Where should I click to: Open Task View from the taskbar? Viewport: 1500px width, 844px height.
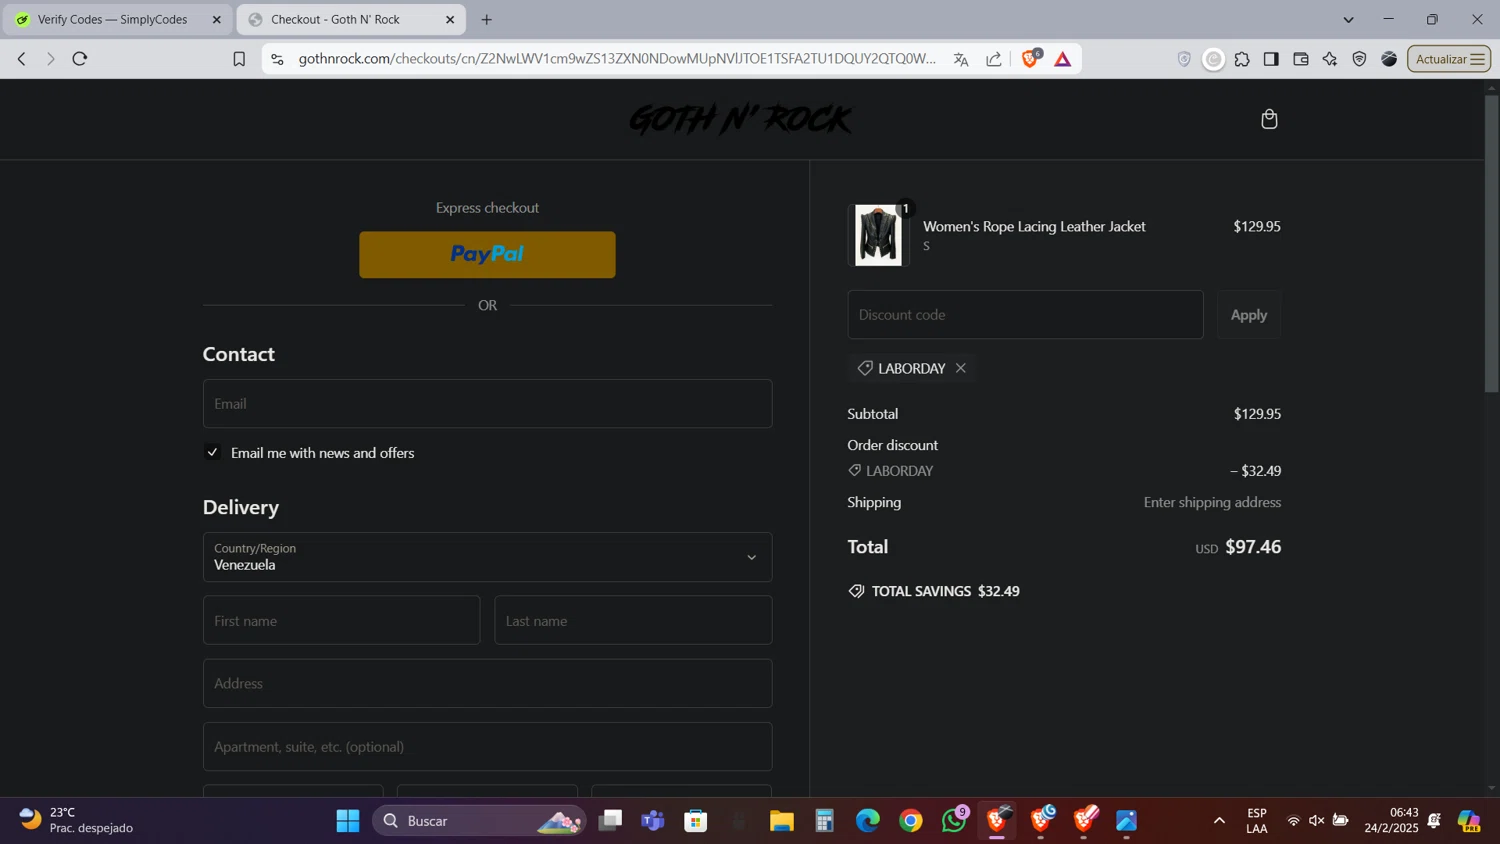coord(610,821)
